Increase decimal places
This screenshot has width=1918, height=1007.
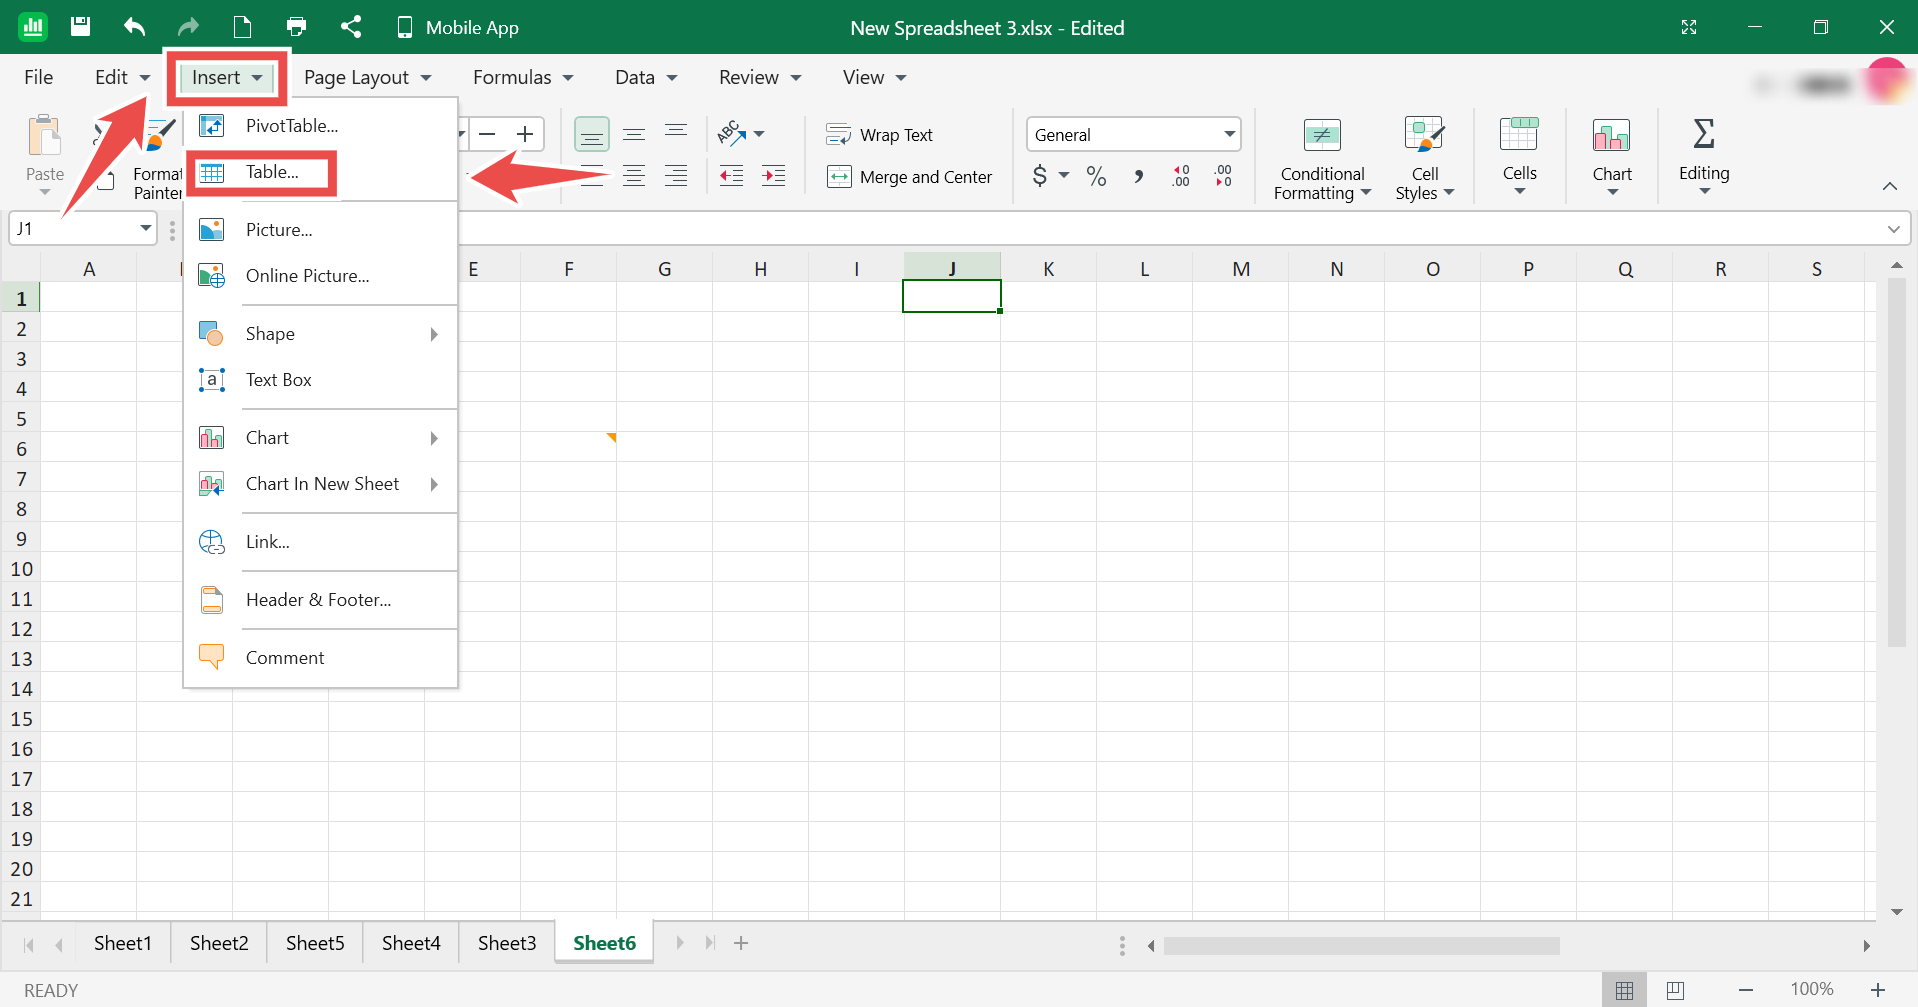(1181, 176)
